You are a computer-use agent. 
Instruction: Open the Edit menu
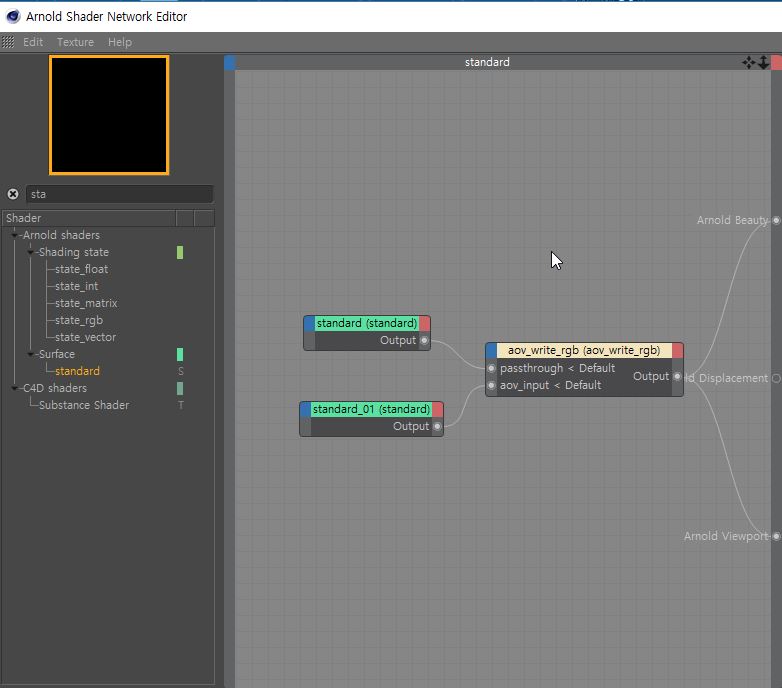(x=33, y=42)
